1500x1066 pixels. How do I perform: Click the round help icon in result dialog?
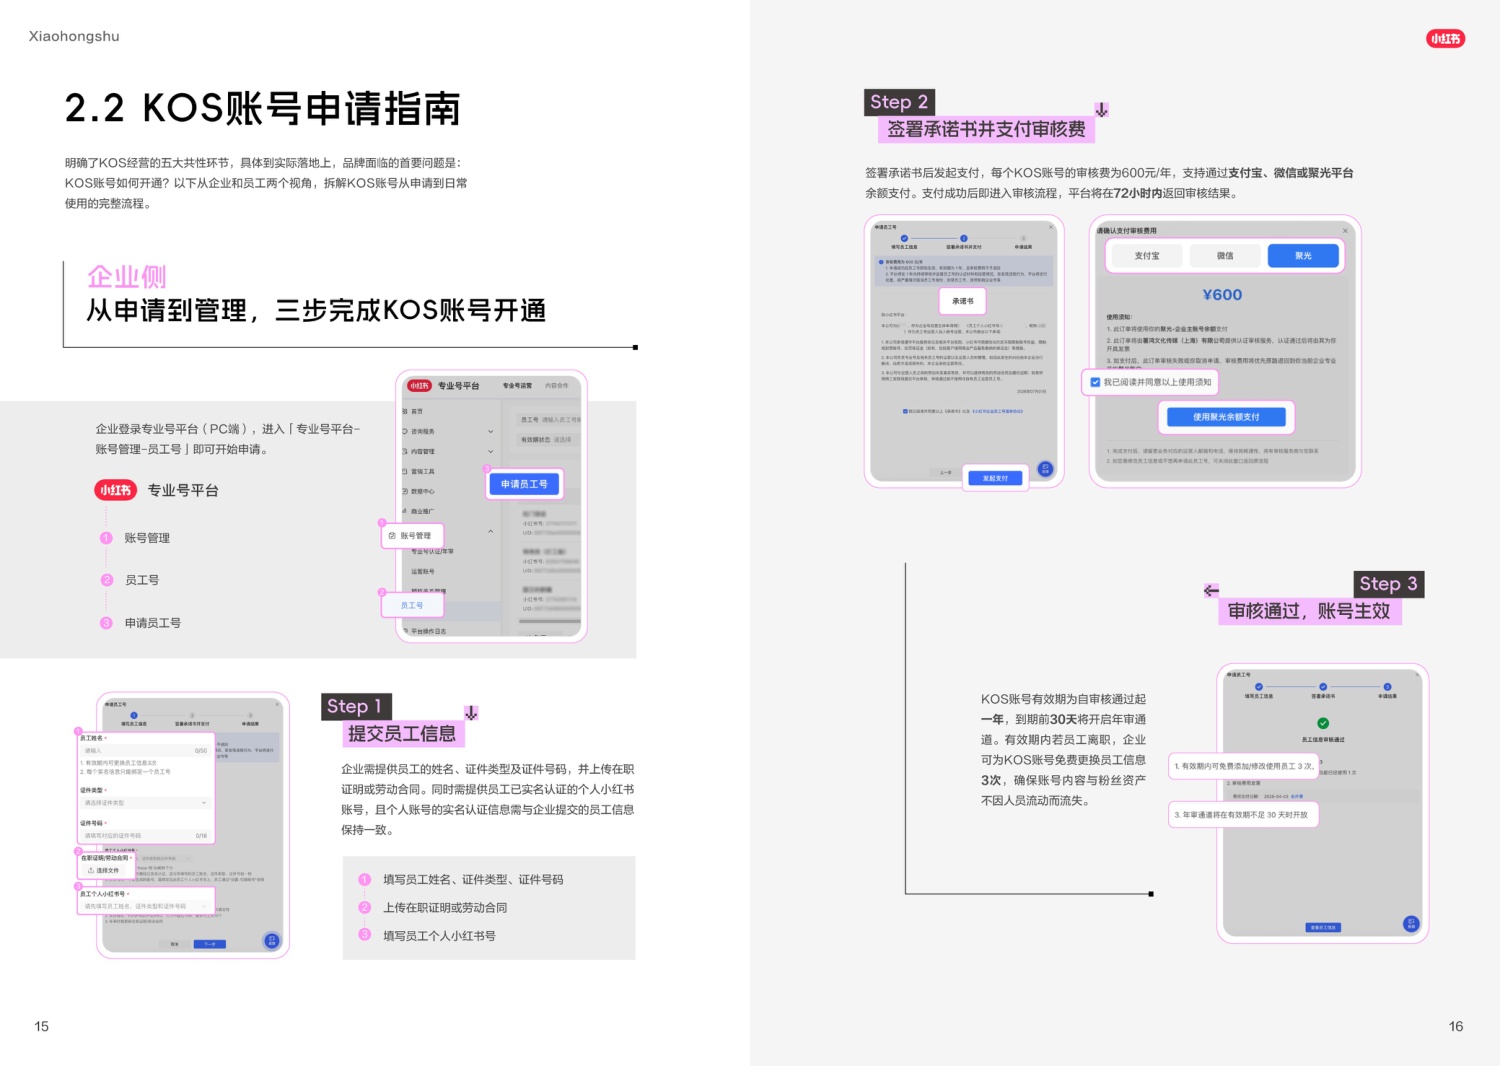coord(1411,923)
